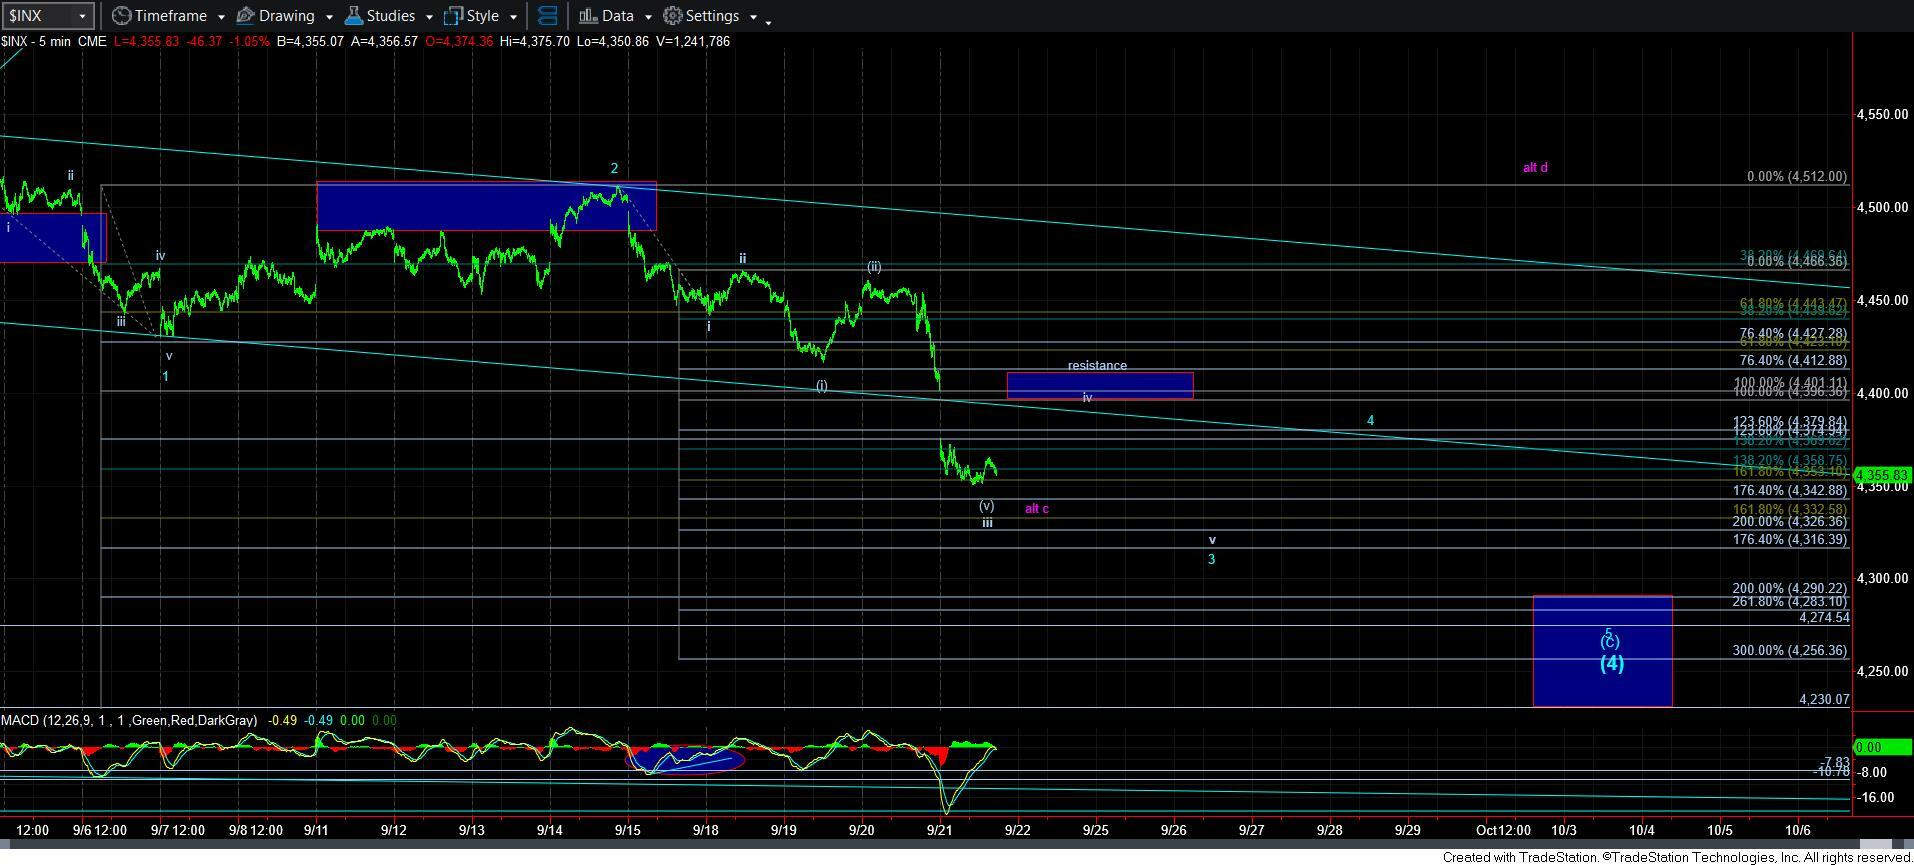Open the Studies menu label
Screen dimensions: 1914x865
(x=390, y=16)
